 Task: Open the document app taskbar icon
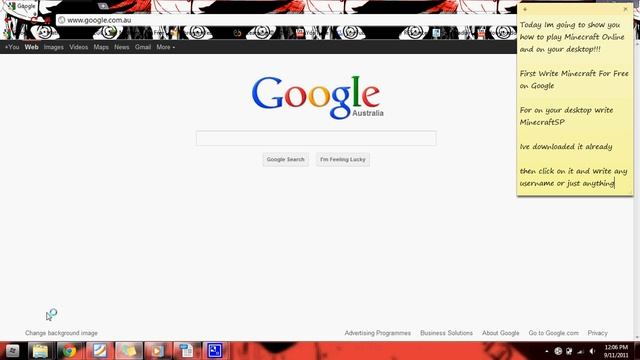click(x=186, y=351)
